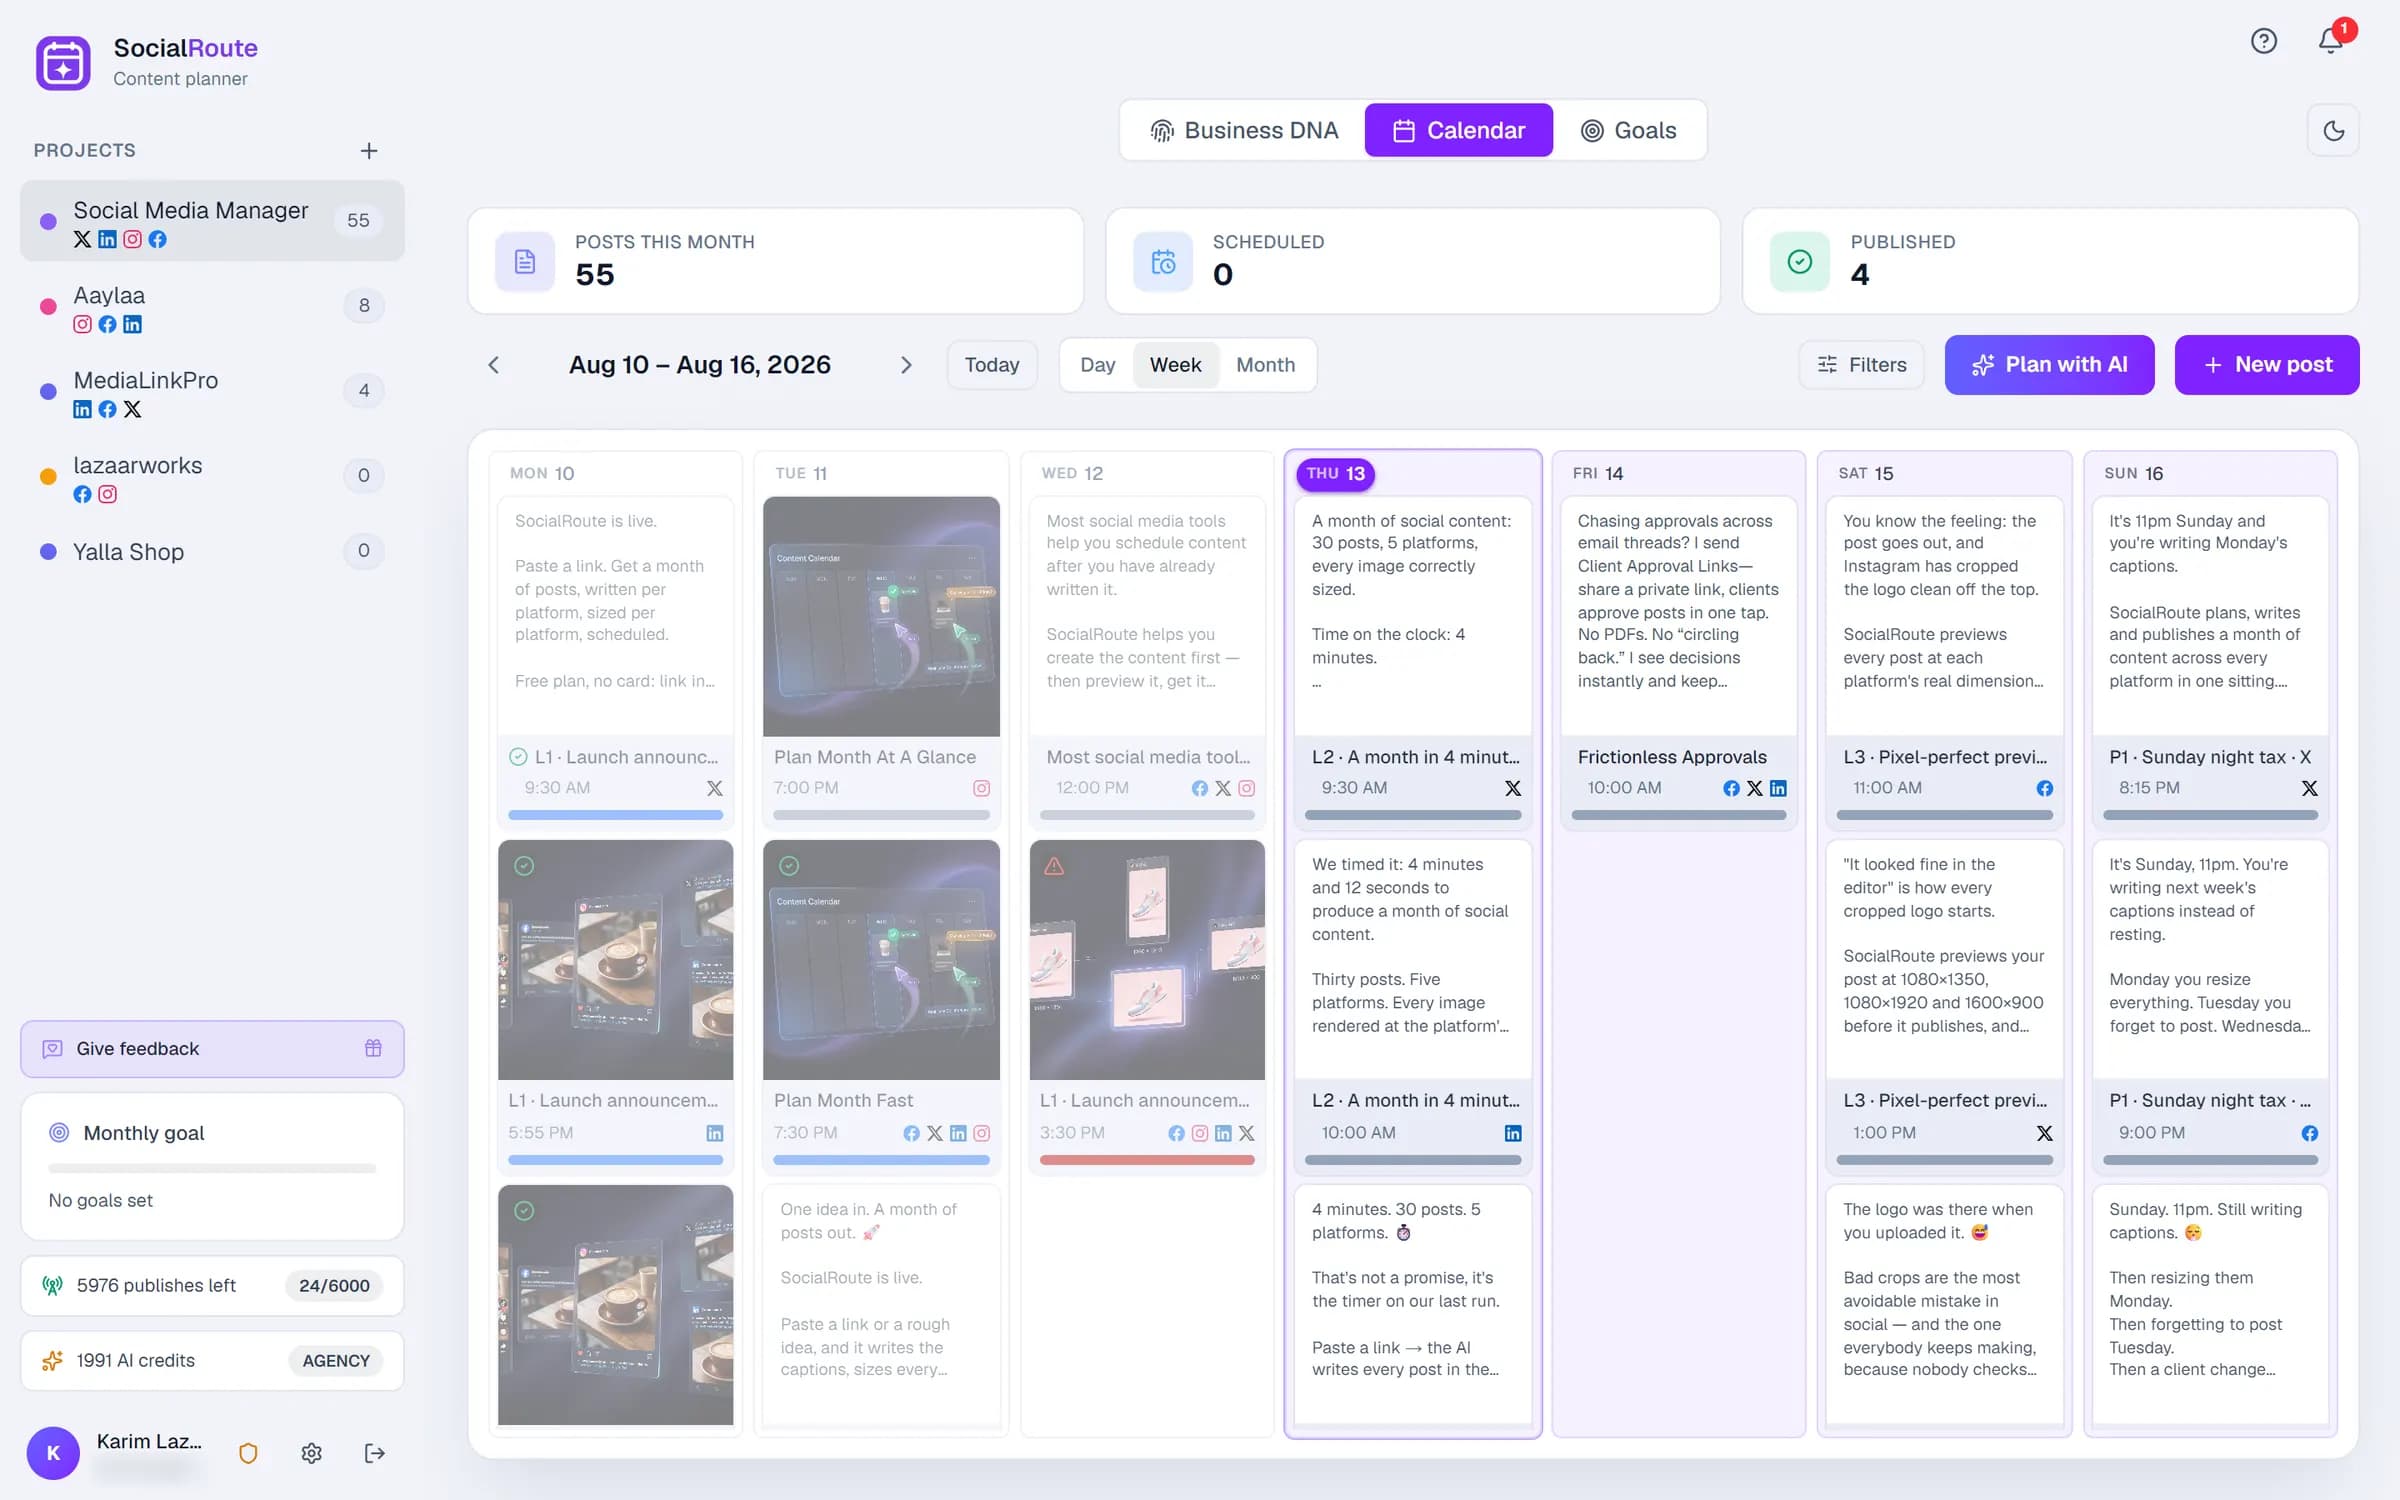Open the lazaarworks project
This screenshot has width=2400, height=1500.
point(212,477)
